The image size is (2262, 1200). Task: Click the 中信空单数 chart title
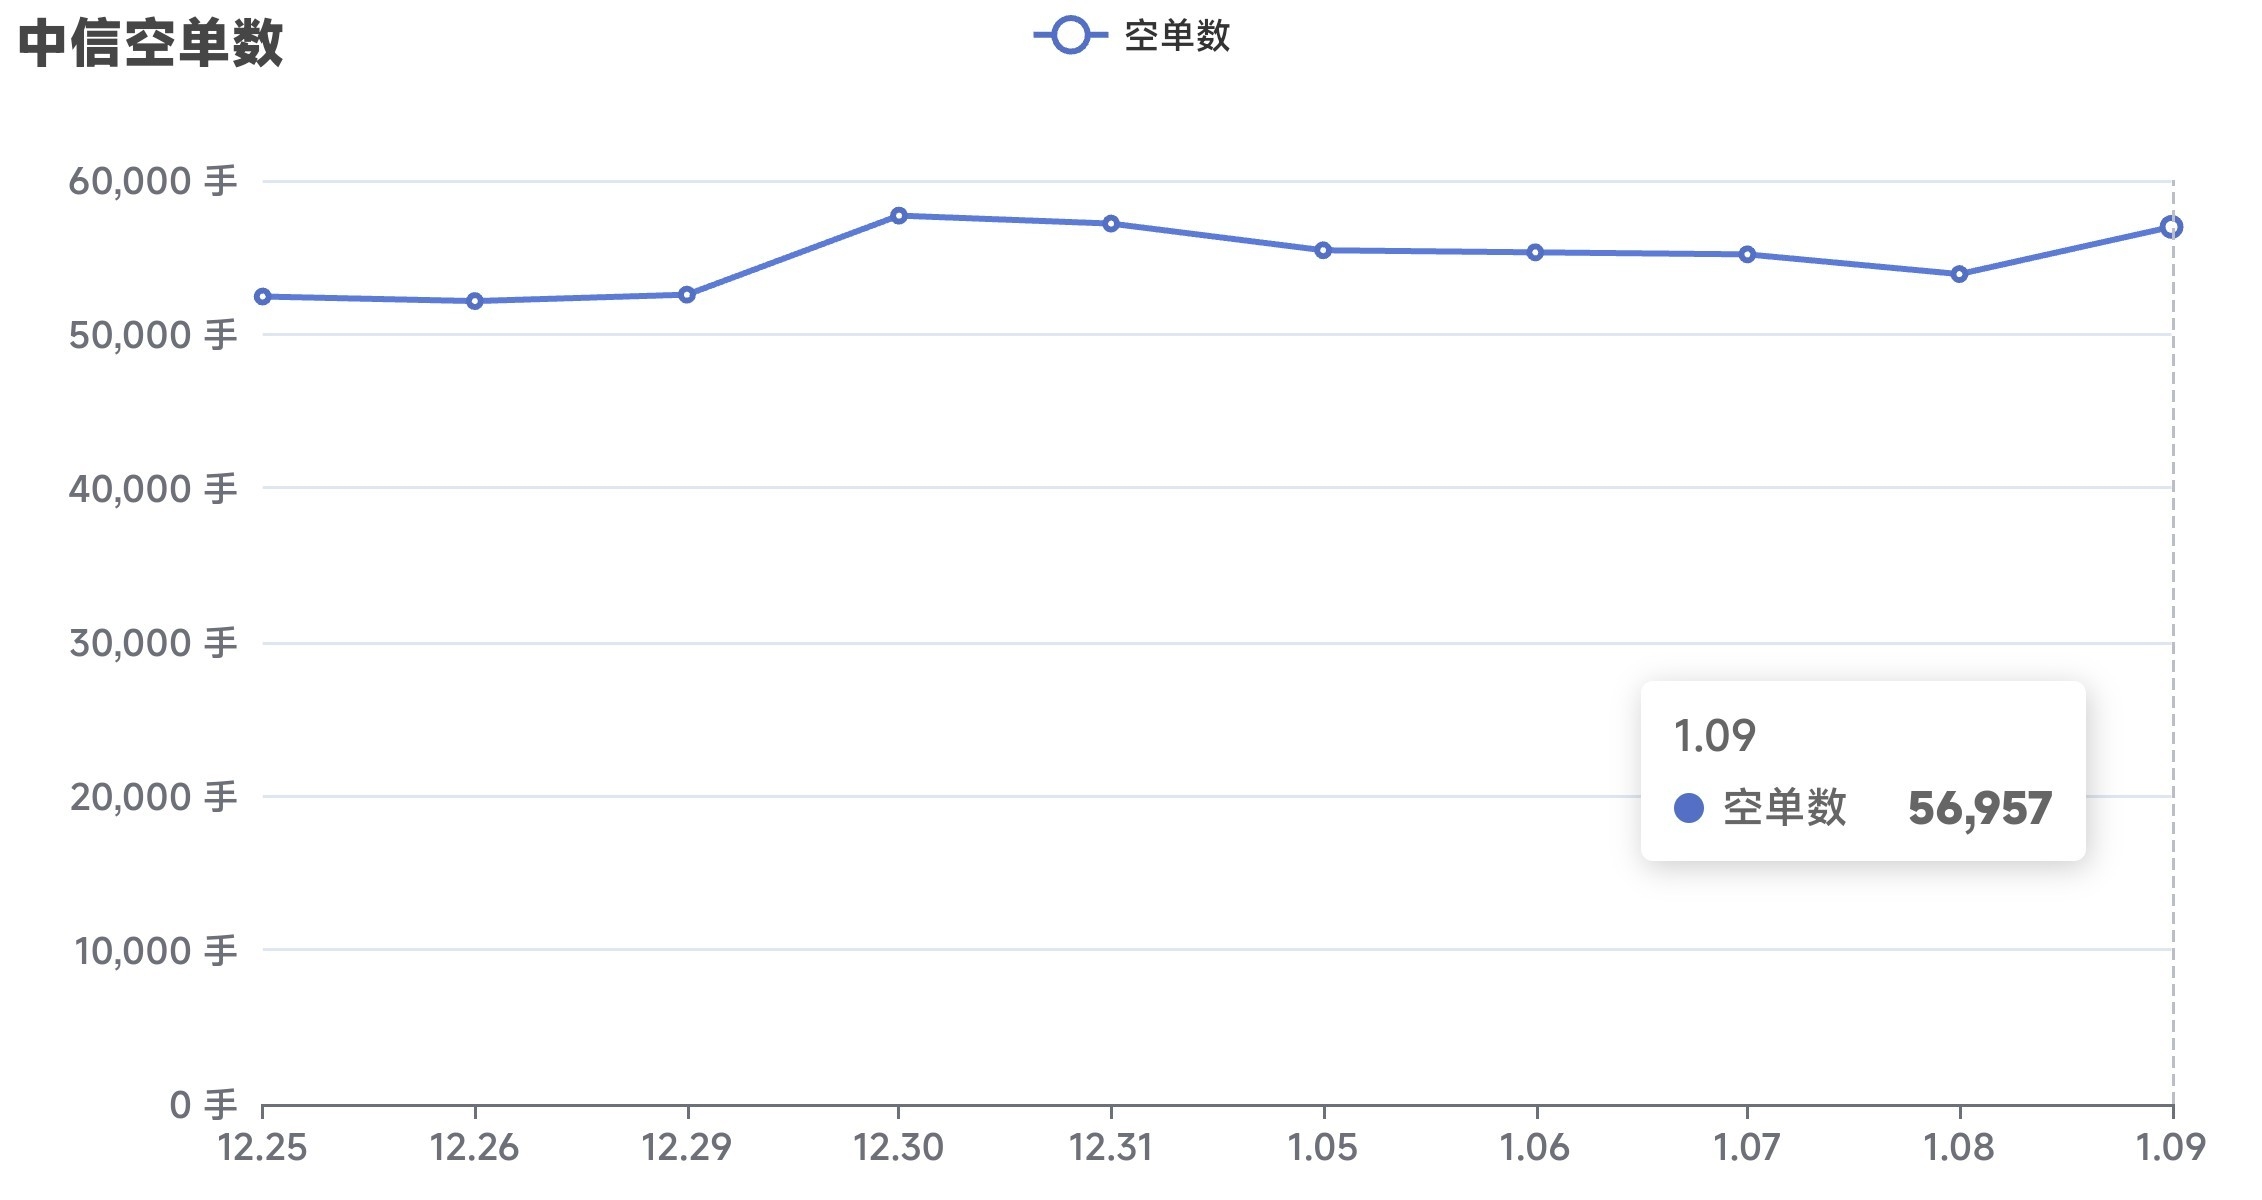click(x=151, y=43)
